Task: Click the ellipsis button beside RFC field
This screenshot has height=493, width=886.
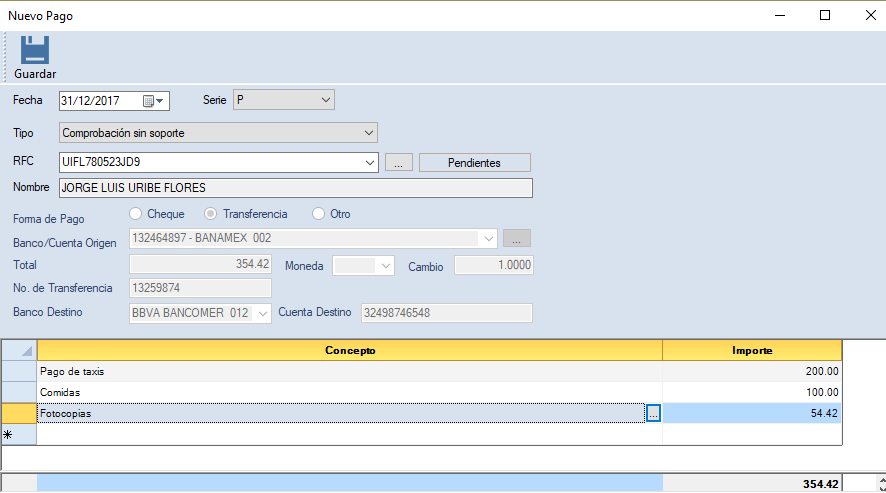Action: 398,162
